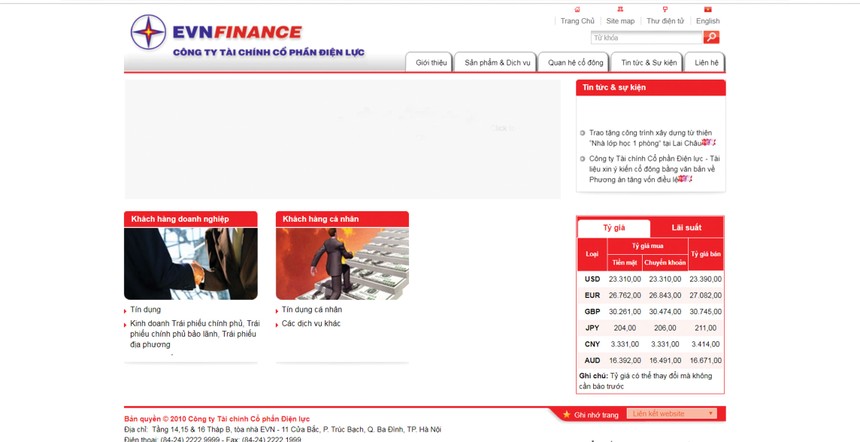Click the Khách hàng doanh nghiệp handshake image
This screenshot has height=442, width=860.
tap(190, 264)
